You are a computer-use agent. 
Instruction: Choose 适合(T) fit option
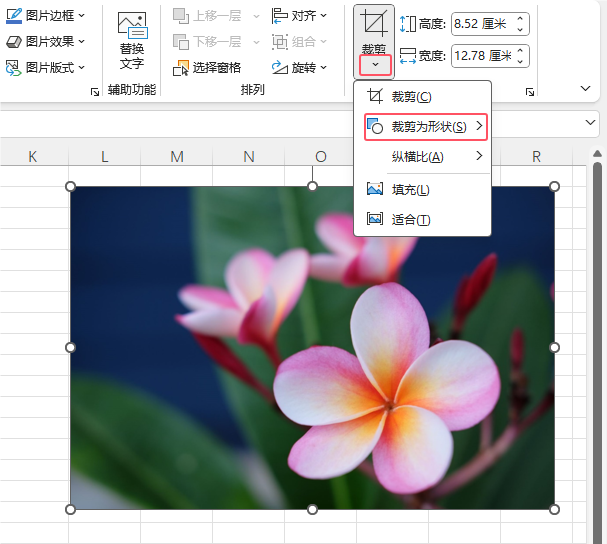point(422,220)
